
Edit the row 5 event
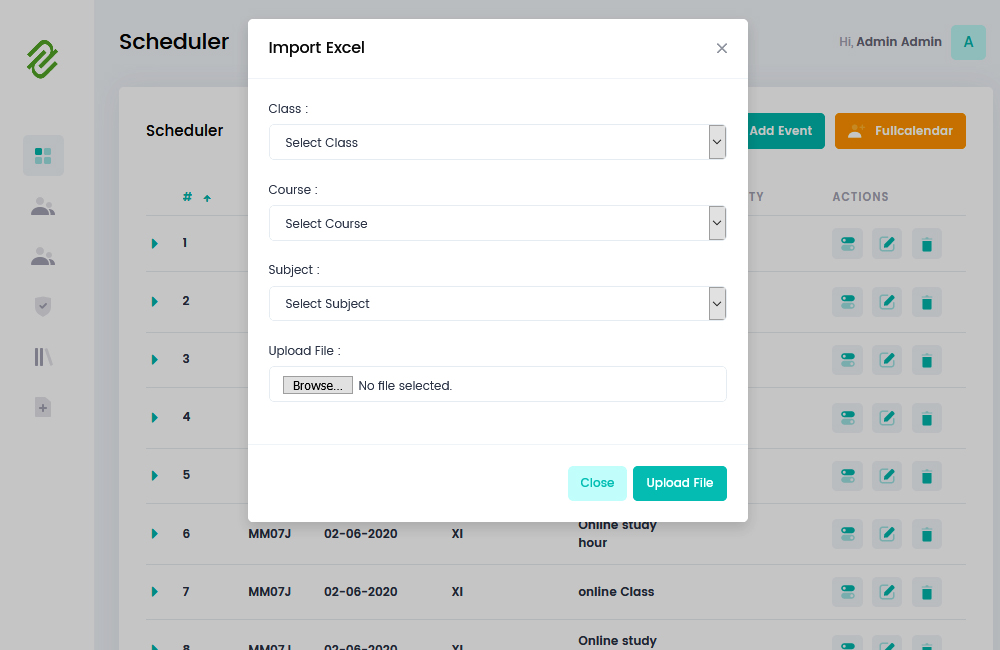[x=887, y=476]
